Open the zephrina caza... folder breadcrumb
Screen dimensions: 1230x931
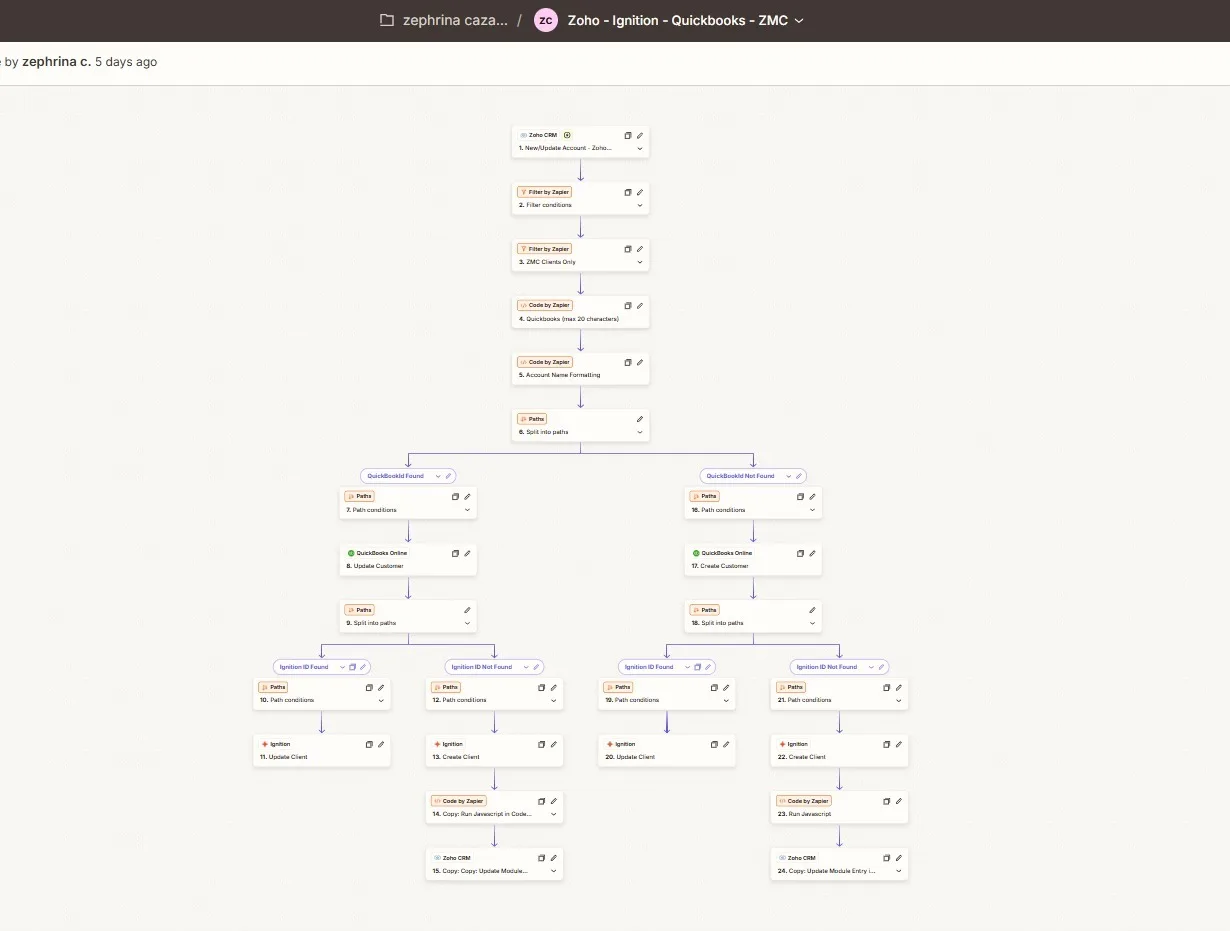(x=455, y=20)
